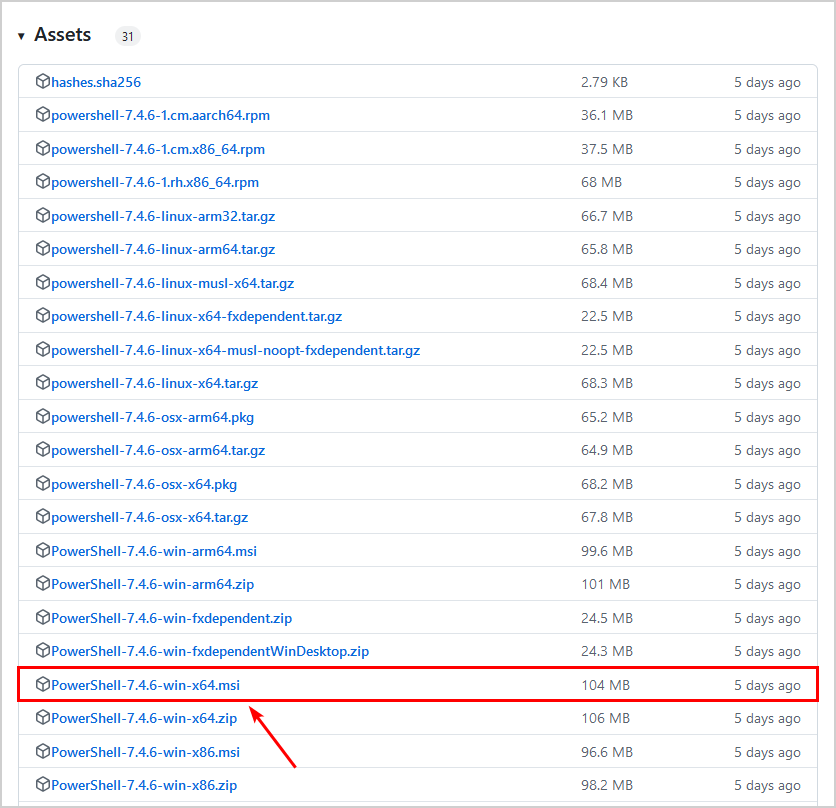836x808 pixels.
Task: Download PowerShell-7.4.6-win-x64.zip
Action: click(144, 718)
